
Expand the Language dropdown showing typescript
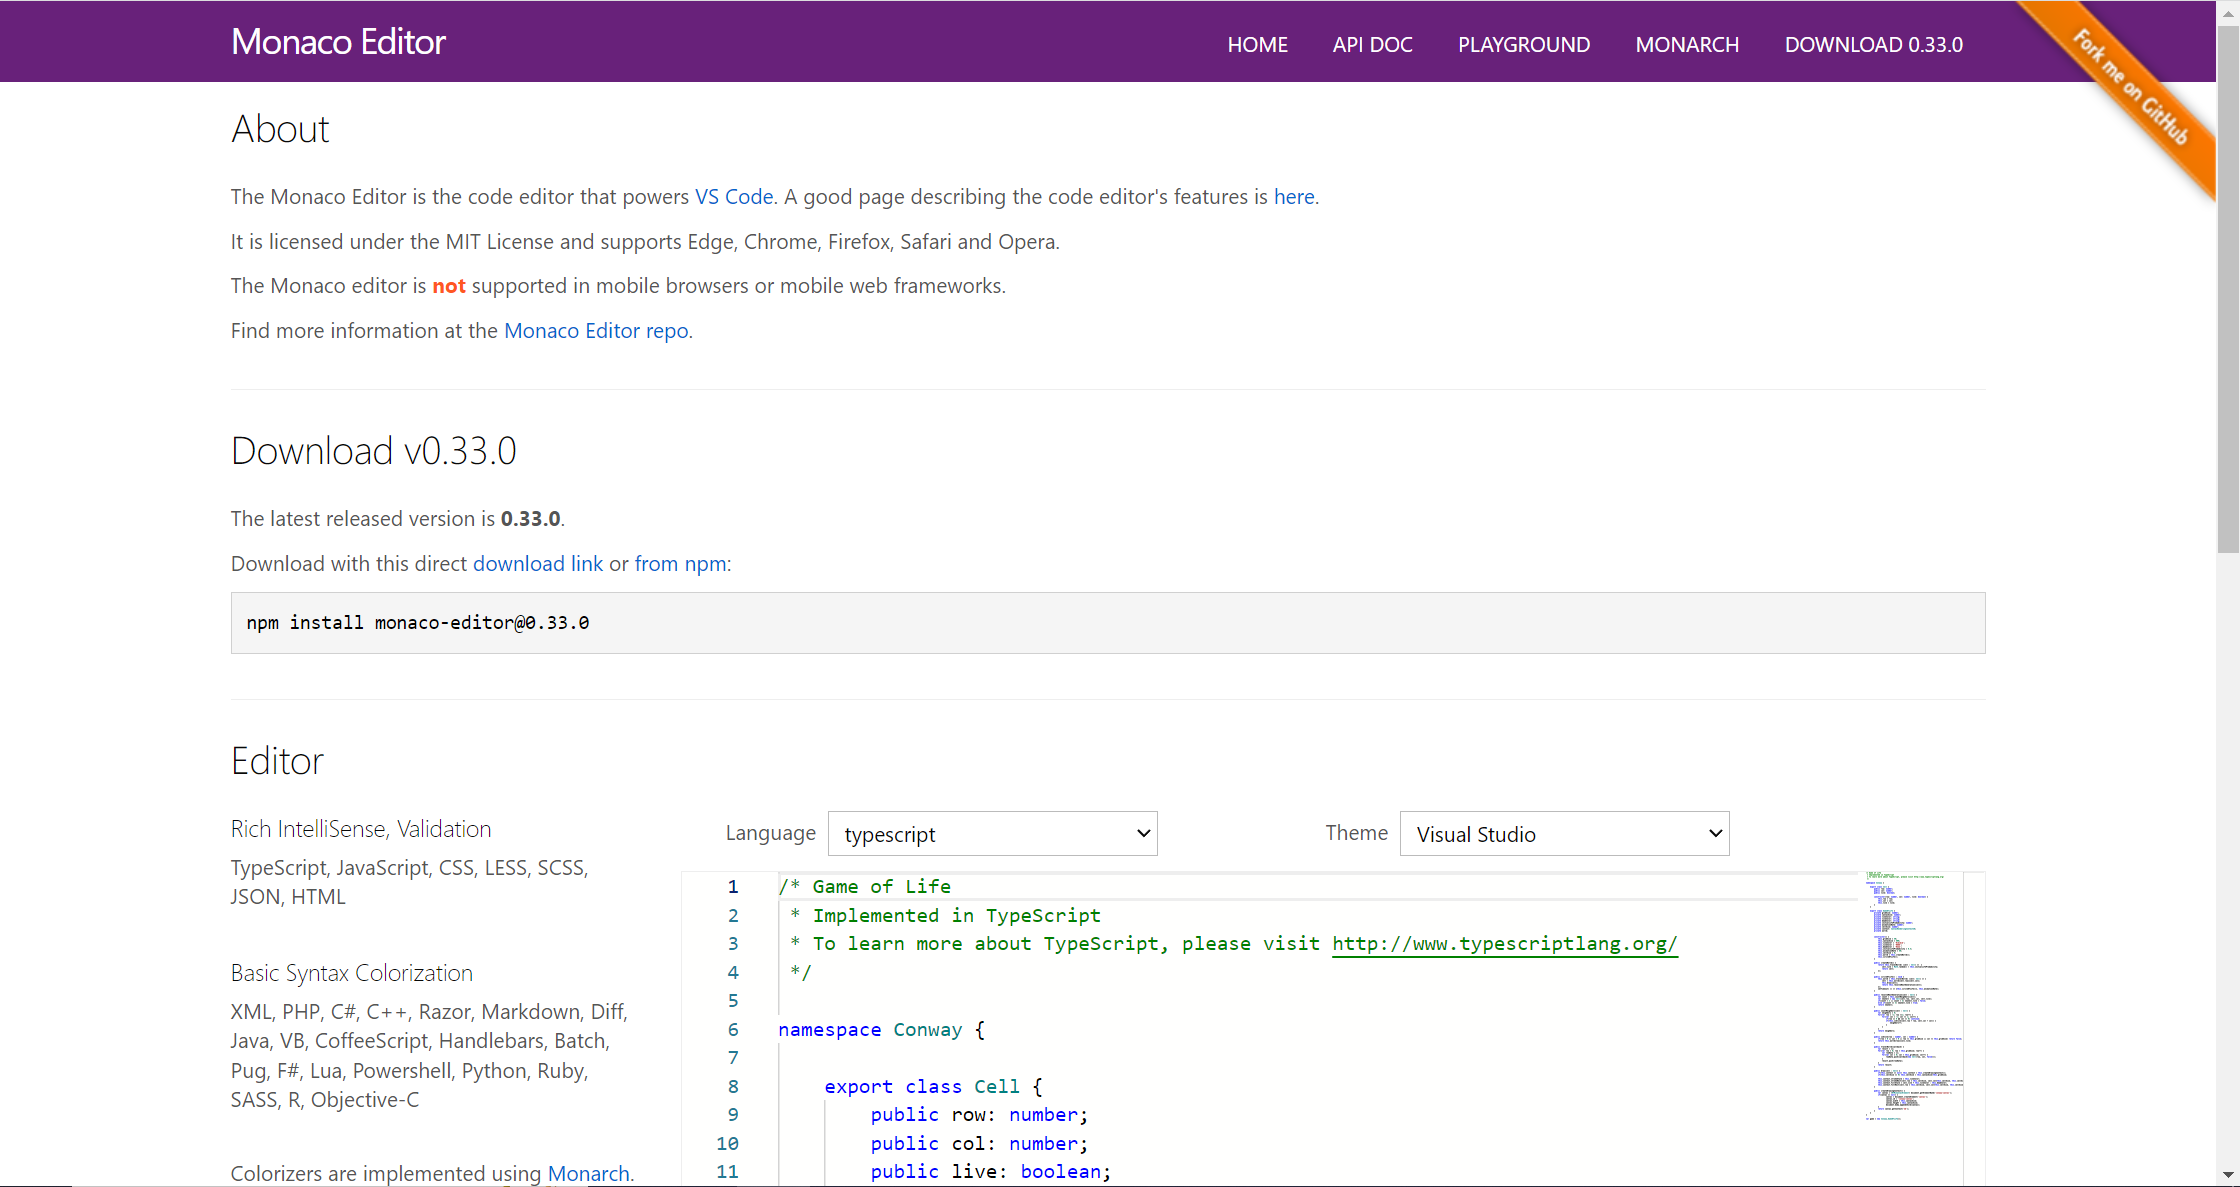coord(993,834)
